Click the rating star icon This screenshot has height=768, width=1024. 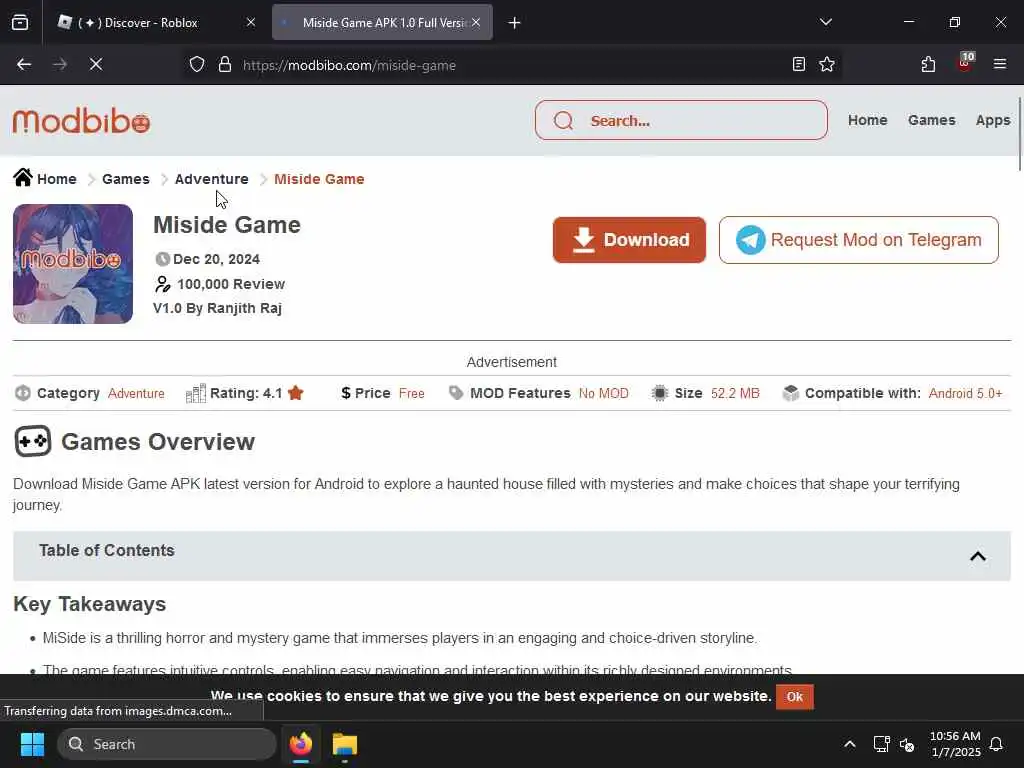coord(296,393)
